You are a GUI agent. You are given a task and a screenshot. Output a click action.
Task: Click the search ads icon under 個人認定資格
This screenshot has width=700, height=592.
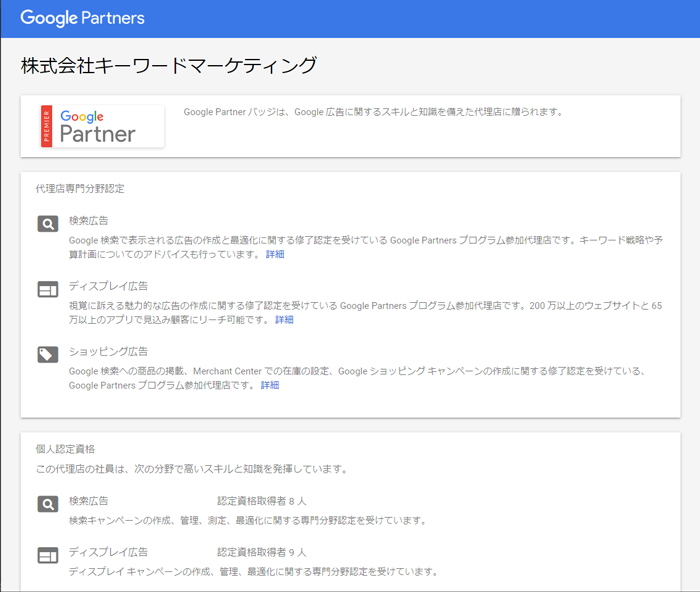(x=48, y=504)
